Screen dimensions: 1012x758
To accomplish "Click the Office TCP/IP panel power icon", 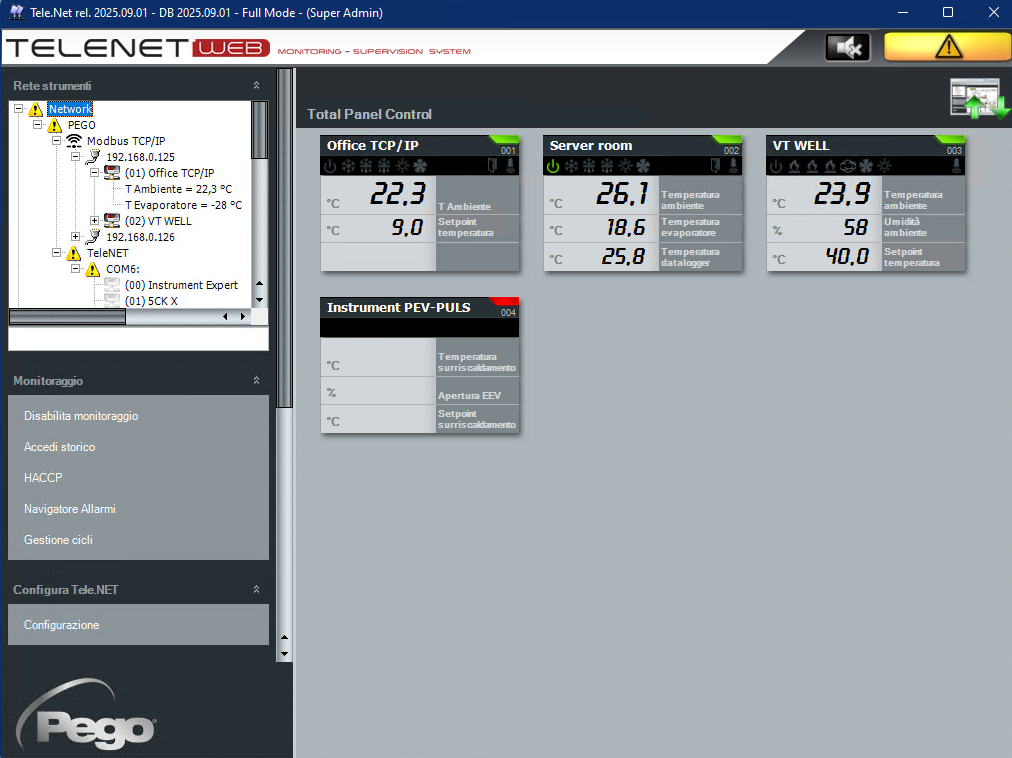I will coord(331,166).
